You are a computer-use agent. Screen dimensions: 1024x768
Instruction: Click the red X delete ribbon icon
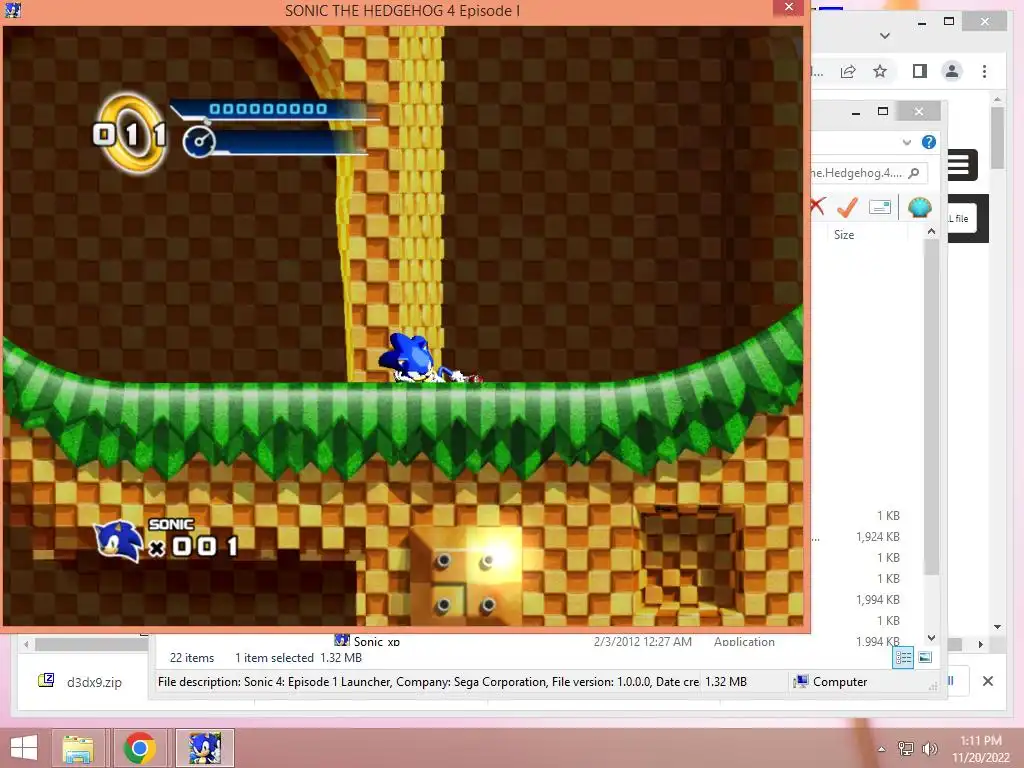(816, 206)
